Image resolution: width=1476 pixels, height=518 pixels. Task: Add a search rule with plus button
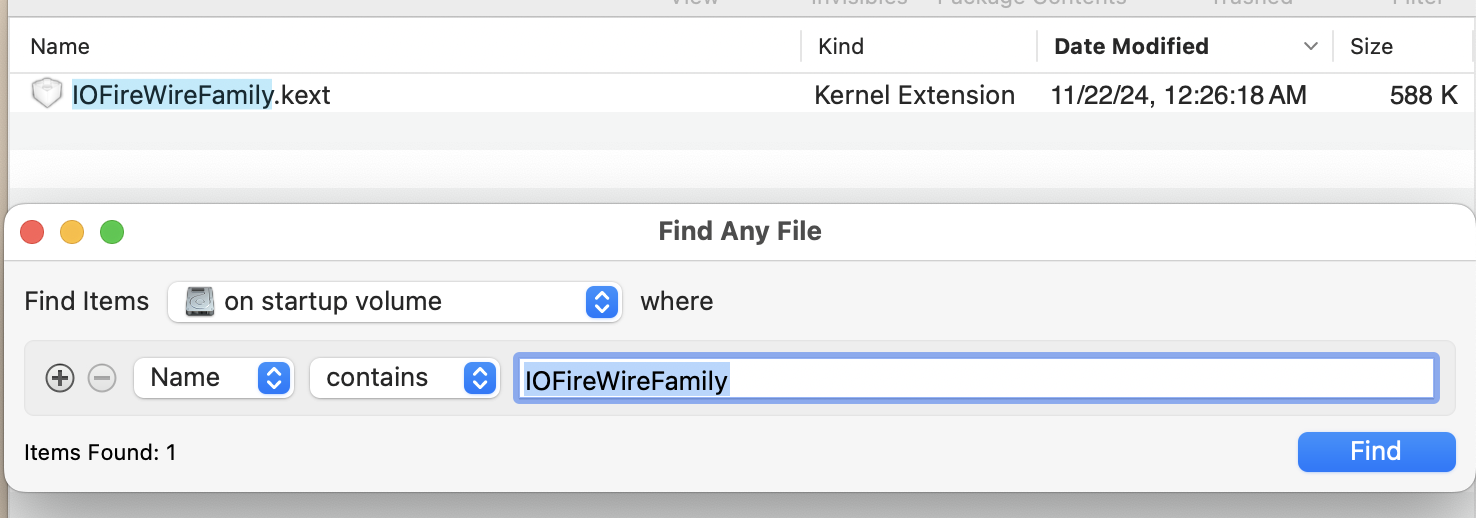(x=60, y=378)
